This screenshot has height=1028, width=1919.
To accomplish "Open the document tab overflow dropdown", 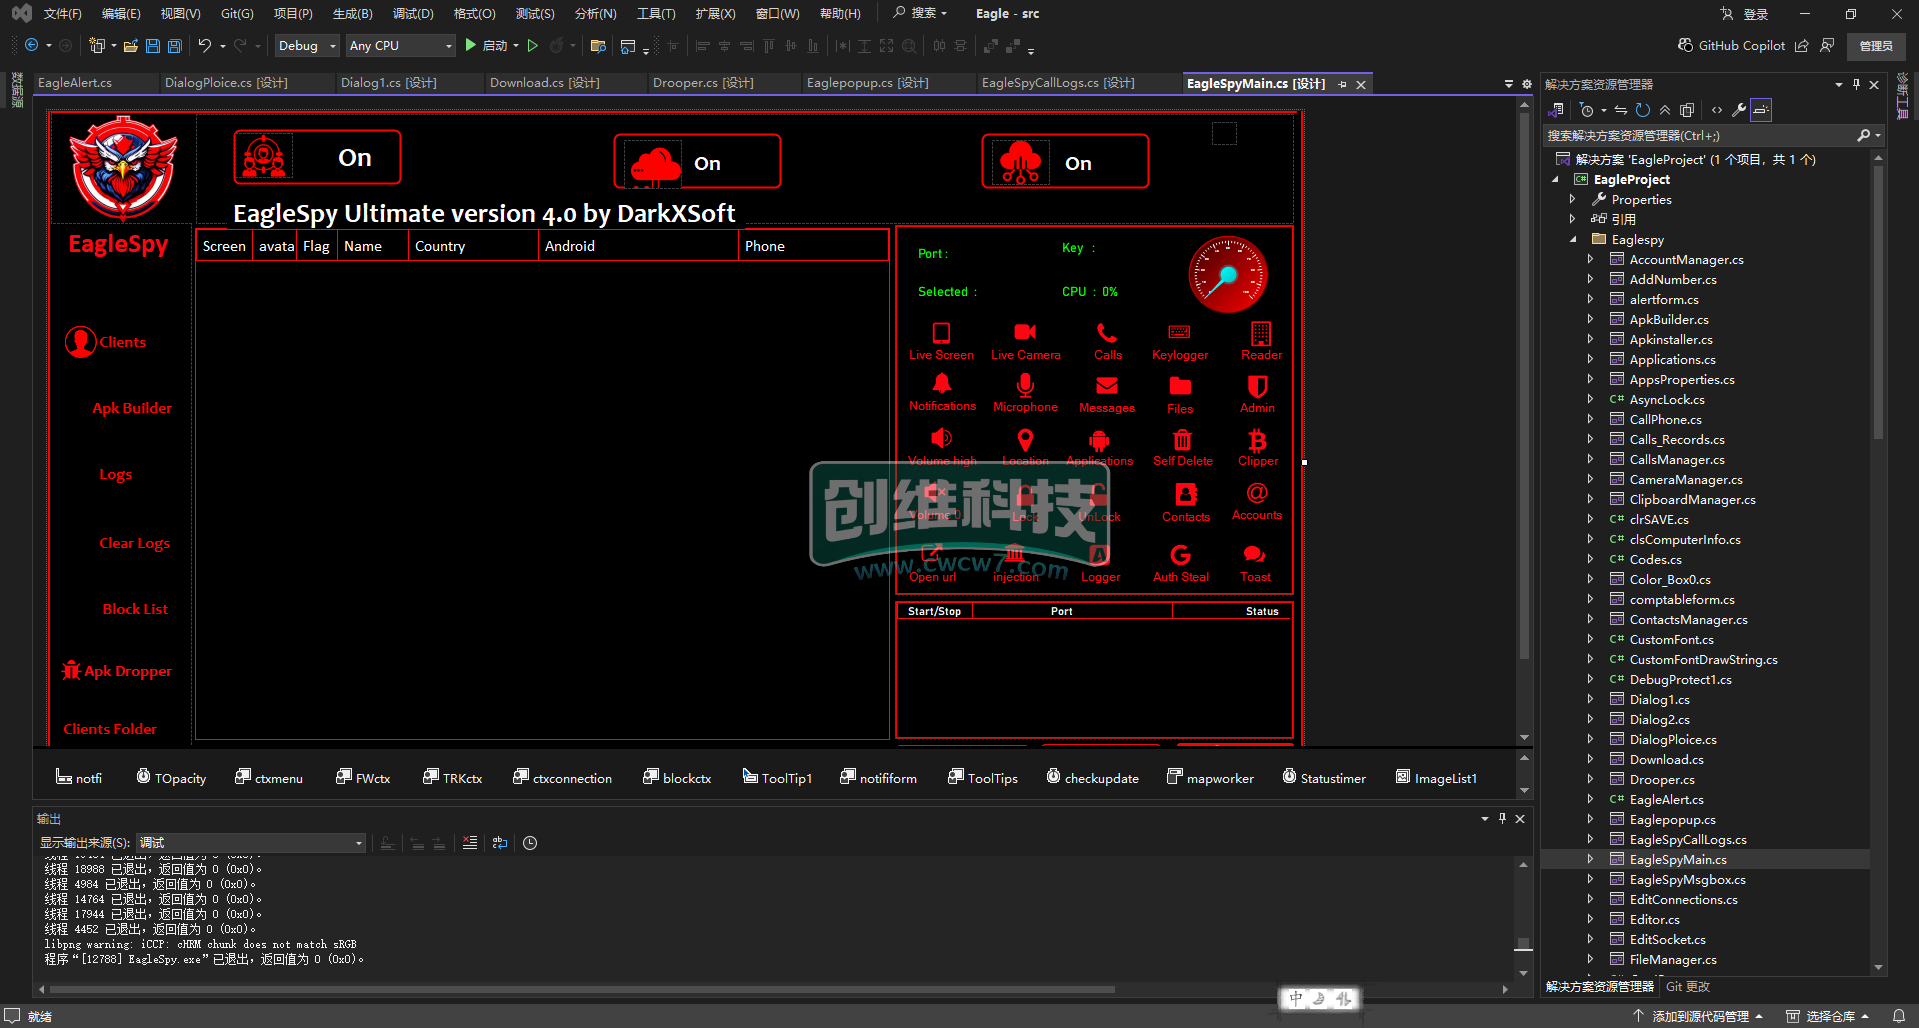I will (1509, 85).
